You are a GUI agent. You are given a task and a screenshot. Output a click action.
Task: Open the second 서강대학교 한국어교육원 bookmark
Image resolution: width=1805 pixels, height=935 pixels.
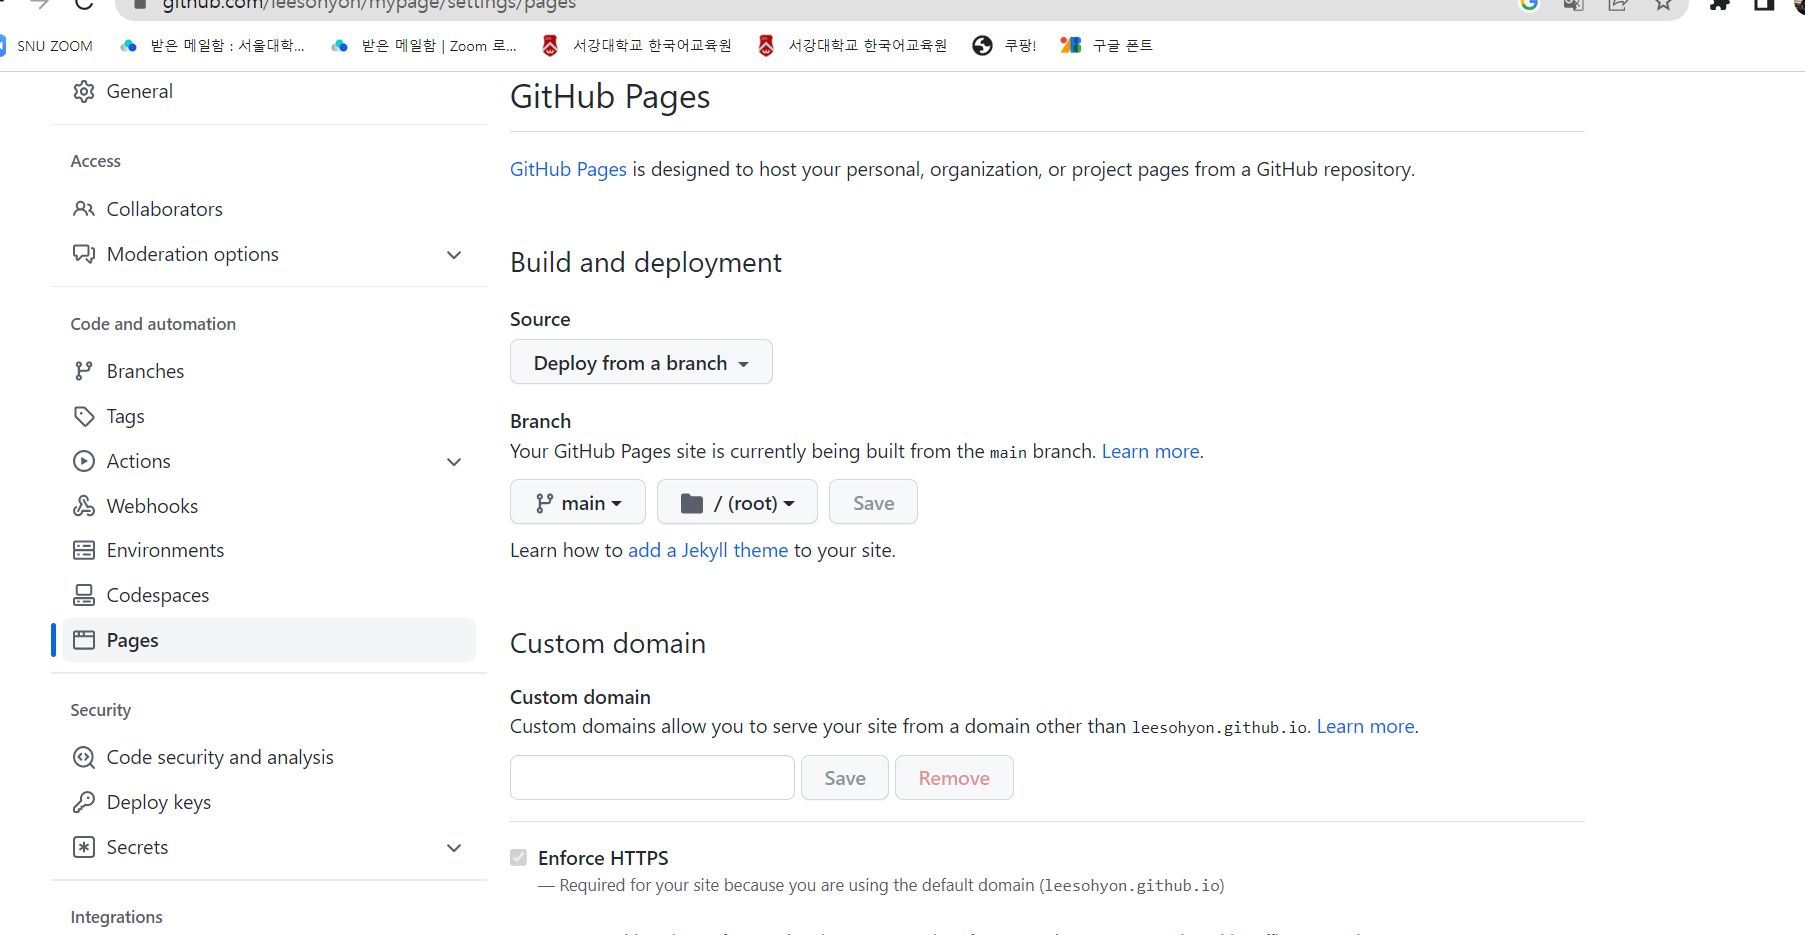click(852, 46)
